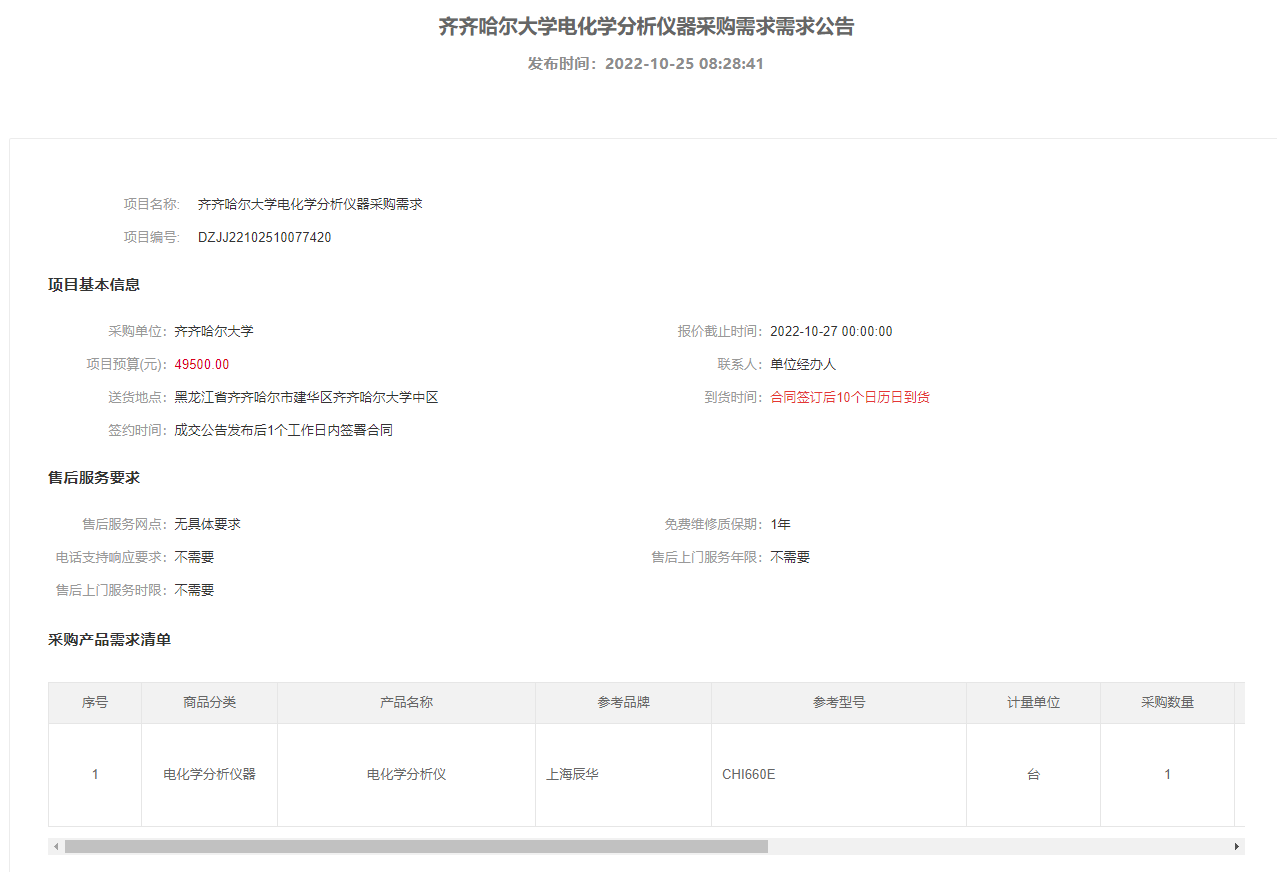Click the 售后服务要求 section heading
Image resolution: width=1277 pixels, height=872 pixels.
94,477
